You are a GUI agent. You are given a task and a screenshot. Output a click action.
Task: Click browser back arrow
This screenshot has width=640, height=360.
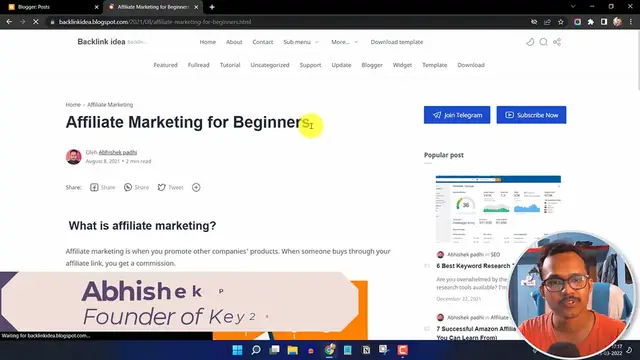[x=9, y=22]
